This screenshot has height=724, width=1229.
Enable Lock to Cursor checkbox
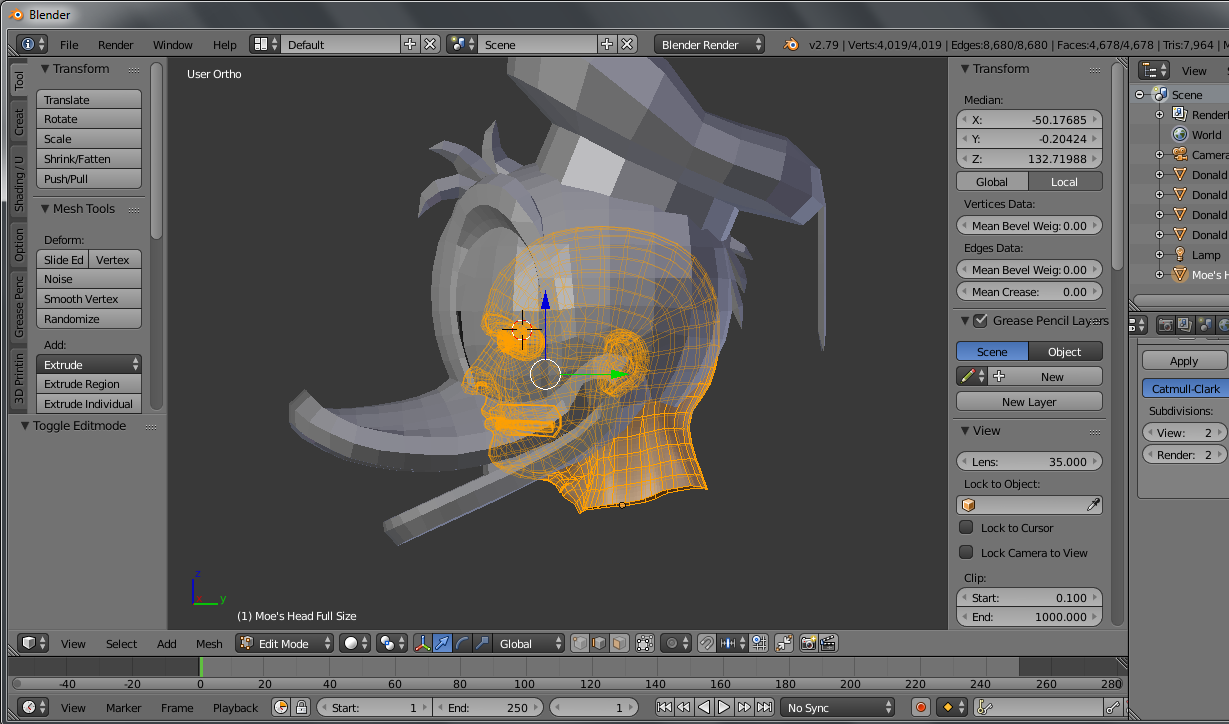pyautogui.click(x=966, y=528)
